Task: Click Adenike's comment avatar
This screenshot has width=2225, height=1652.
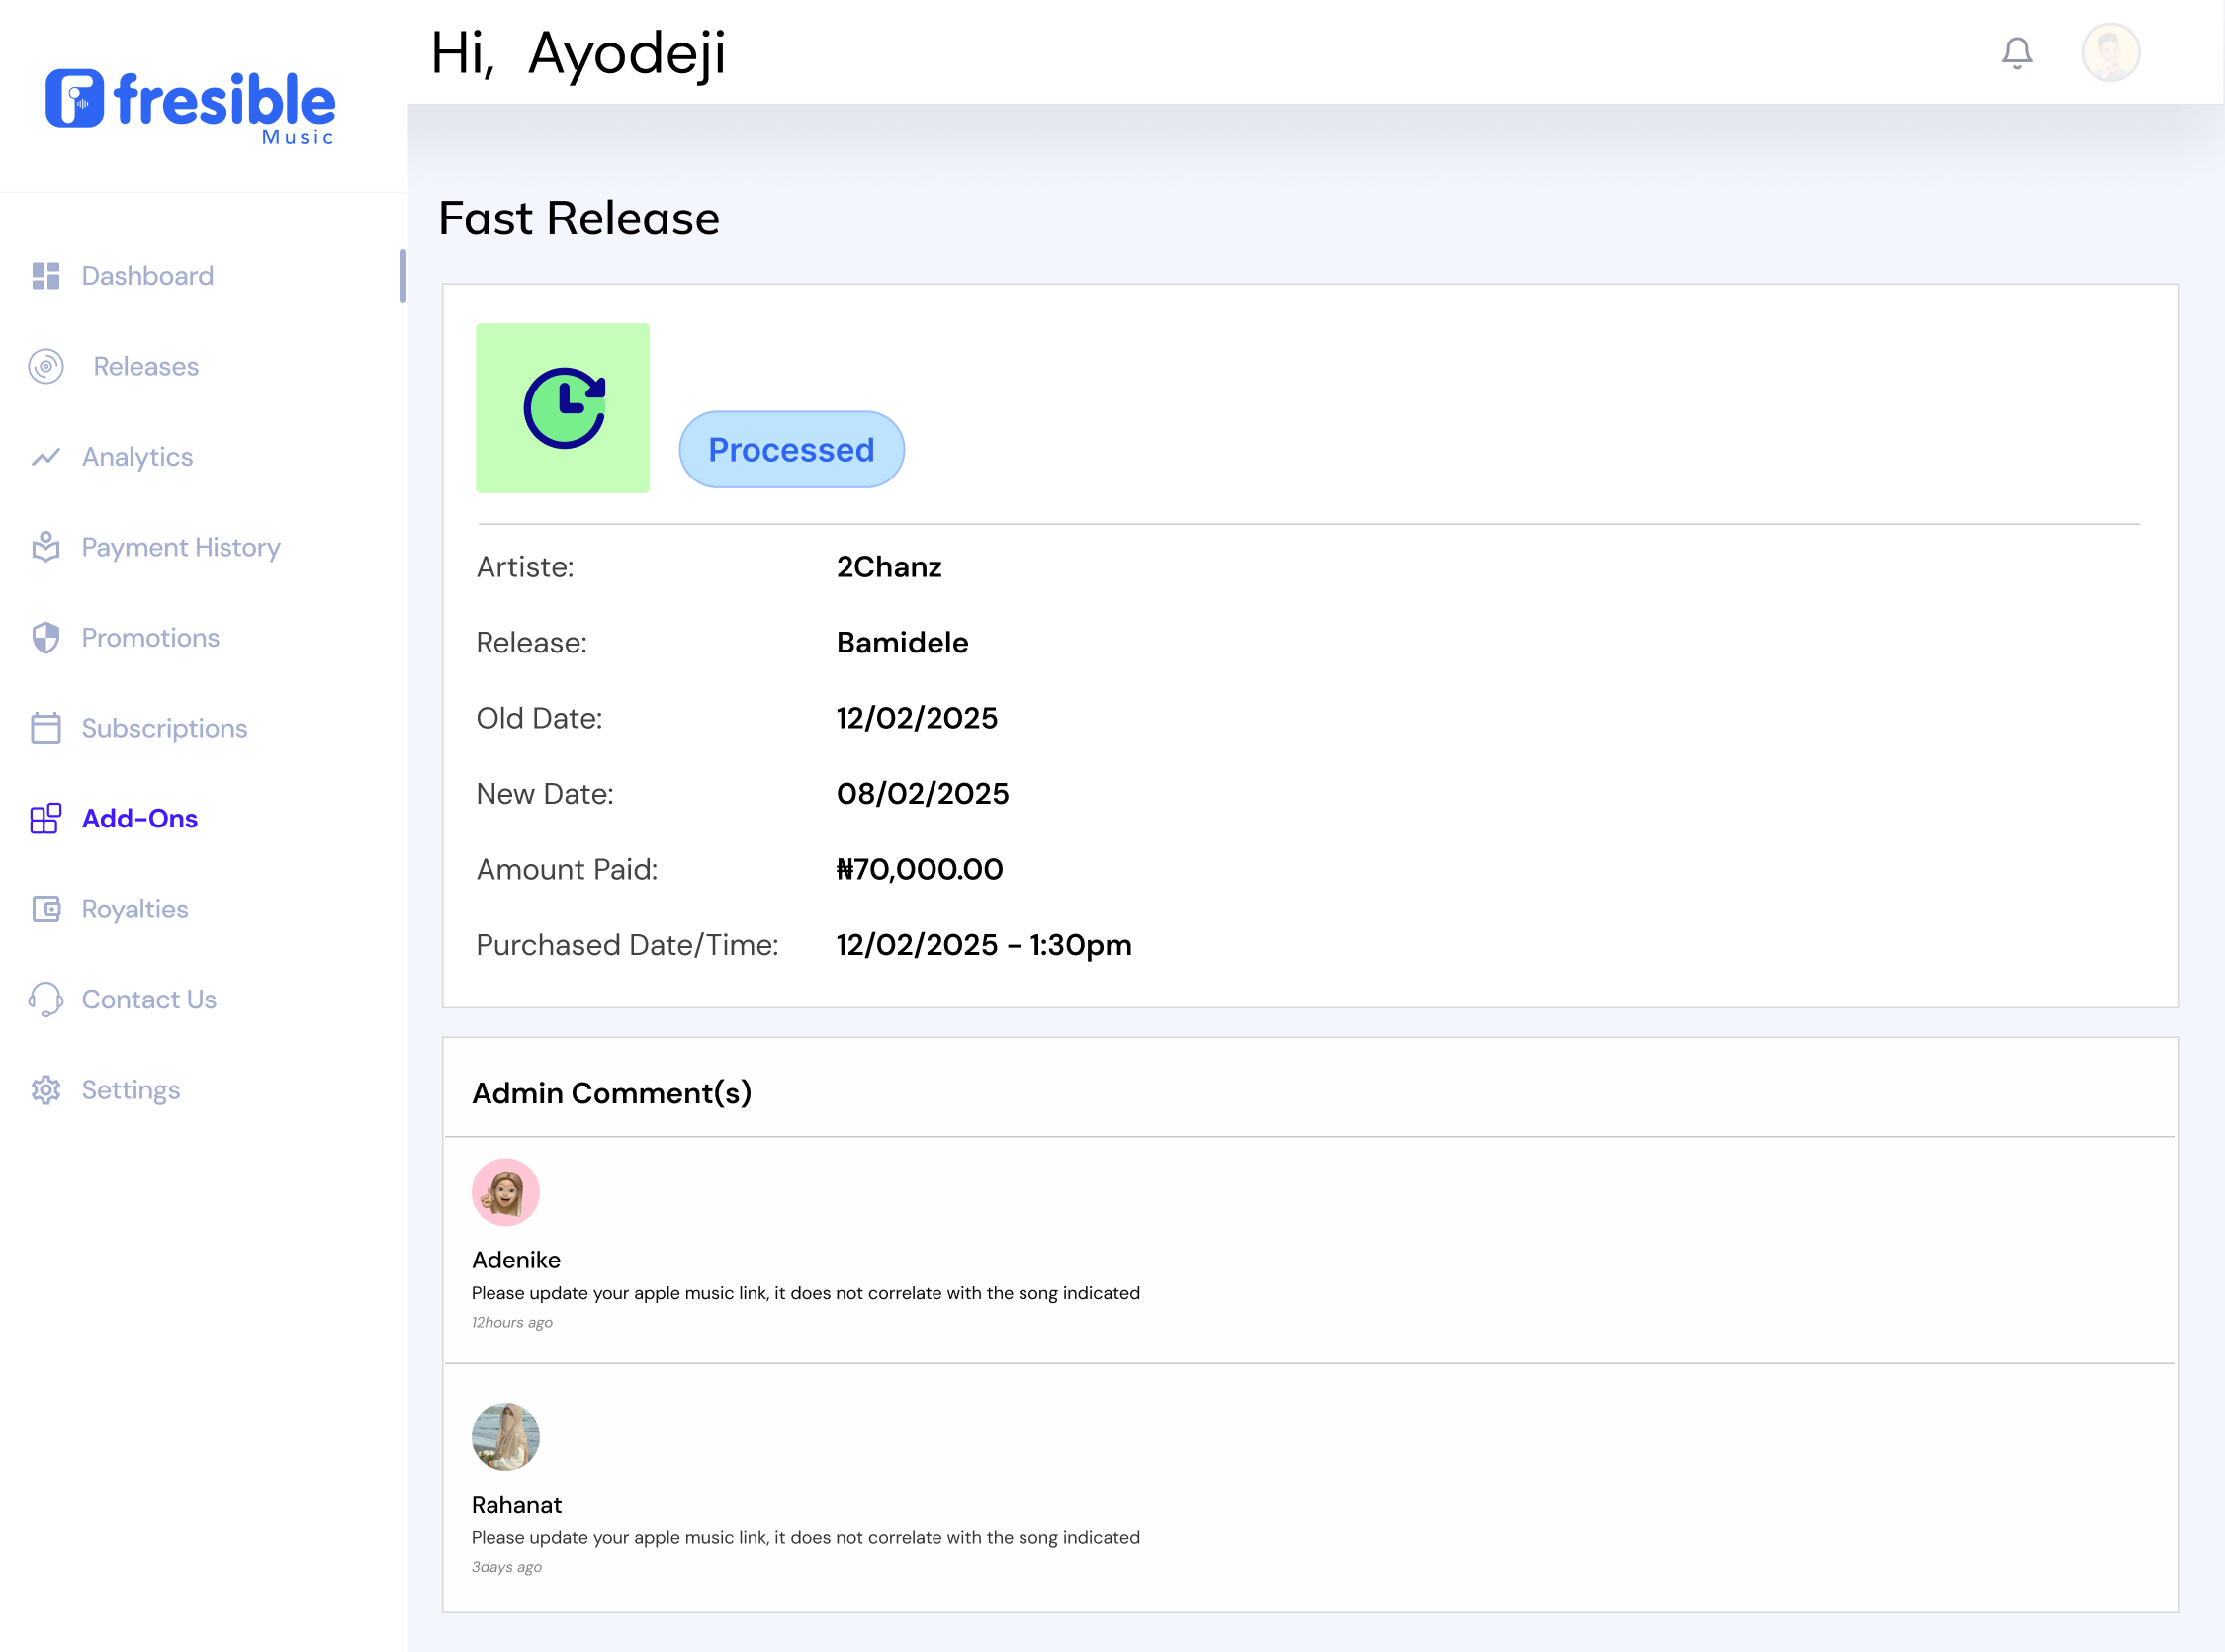Action: tap(505, 1192)
